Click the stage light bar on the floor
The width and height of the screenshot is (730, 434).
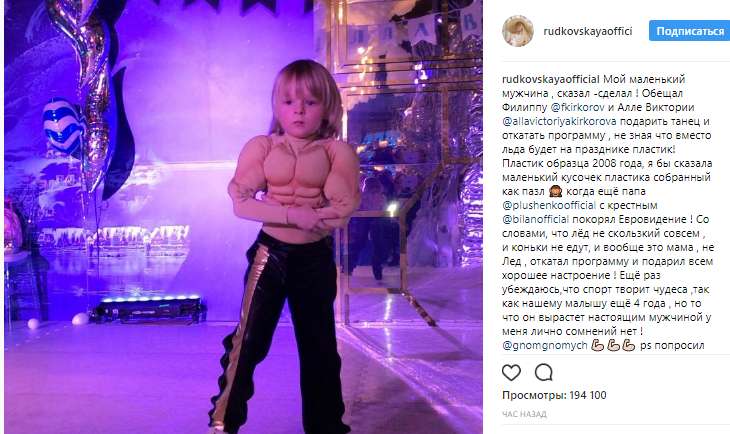[x=148, y=310]
